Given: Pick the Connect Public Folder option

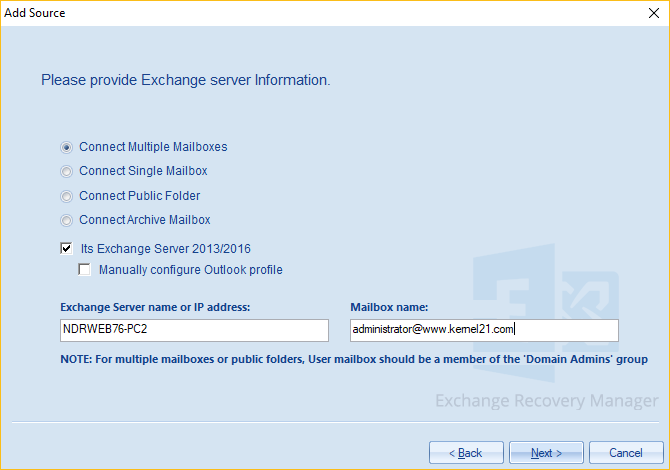Looking at the screenshot, I should [x=66, y=196].
